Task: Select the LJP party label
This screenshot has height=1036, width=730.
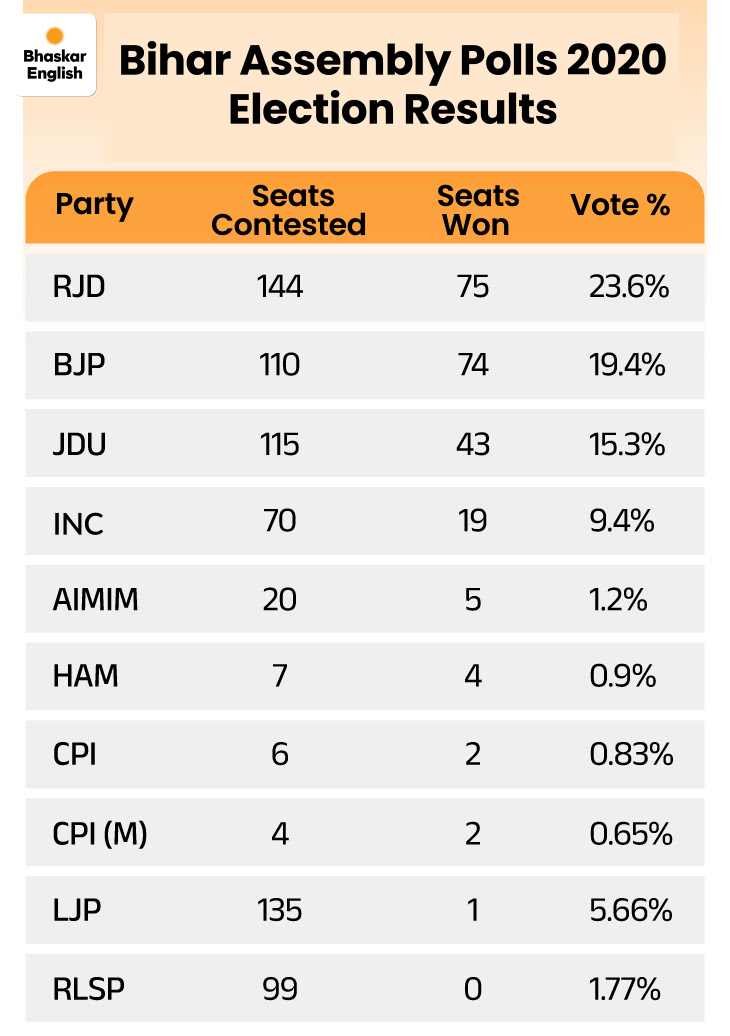Action: 77,911
